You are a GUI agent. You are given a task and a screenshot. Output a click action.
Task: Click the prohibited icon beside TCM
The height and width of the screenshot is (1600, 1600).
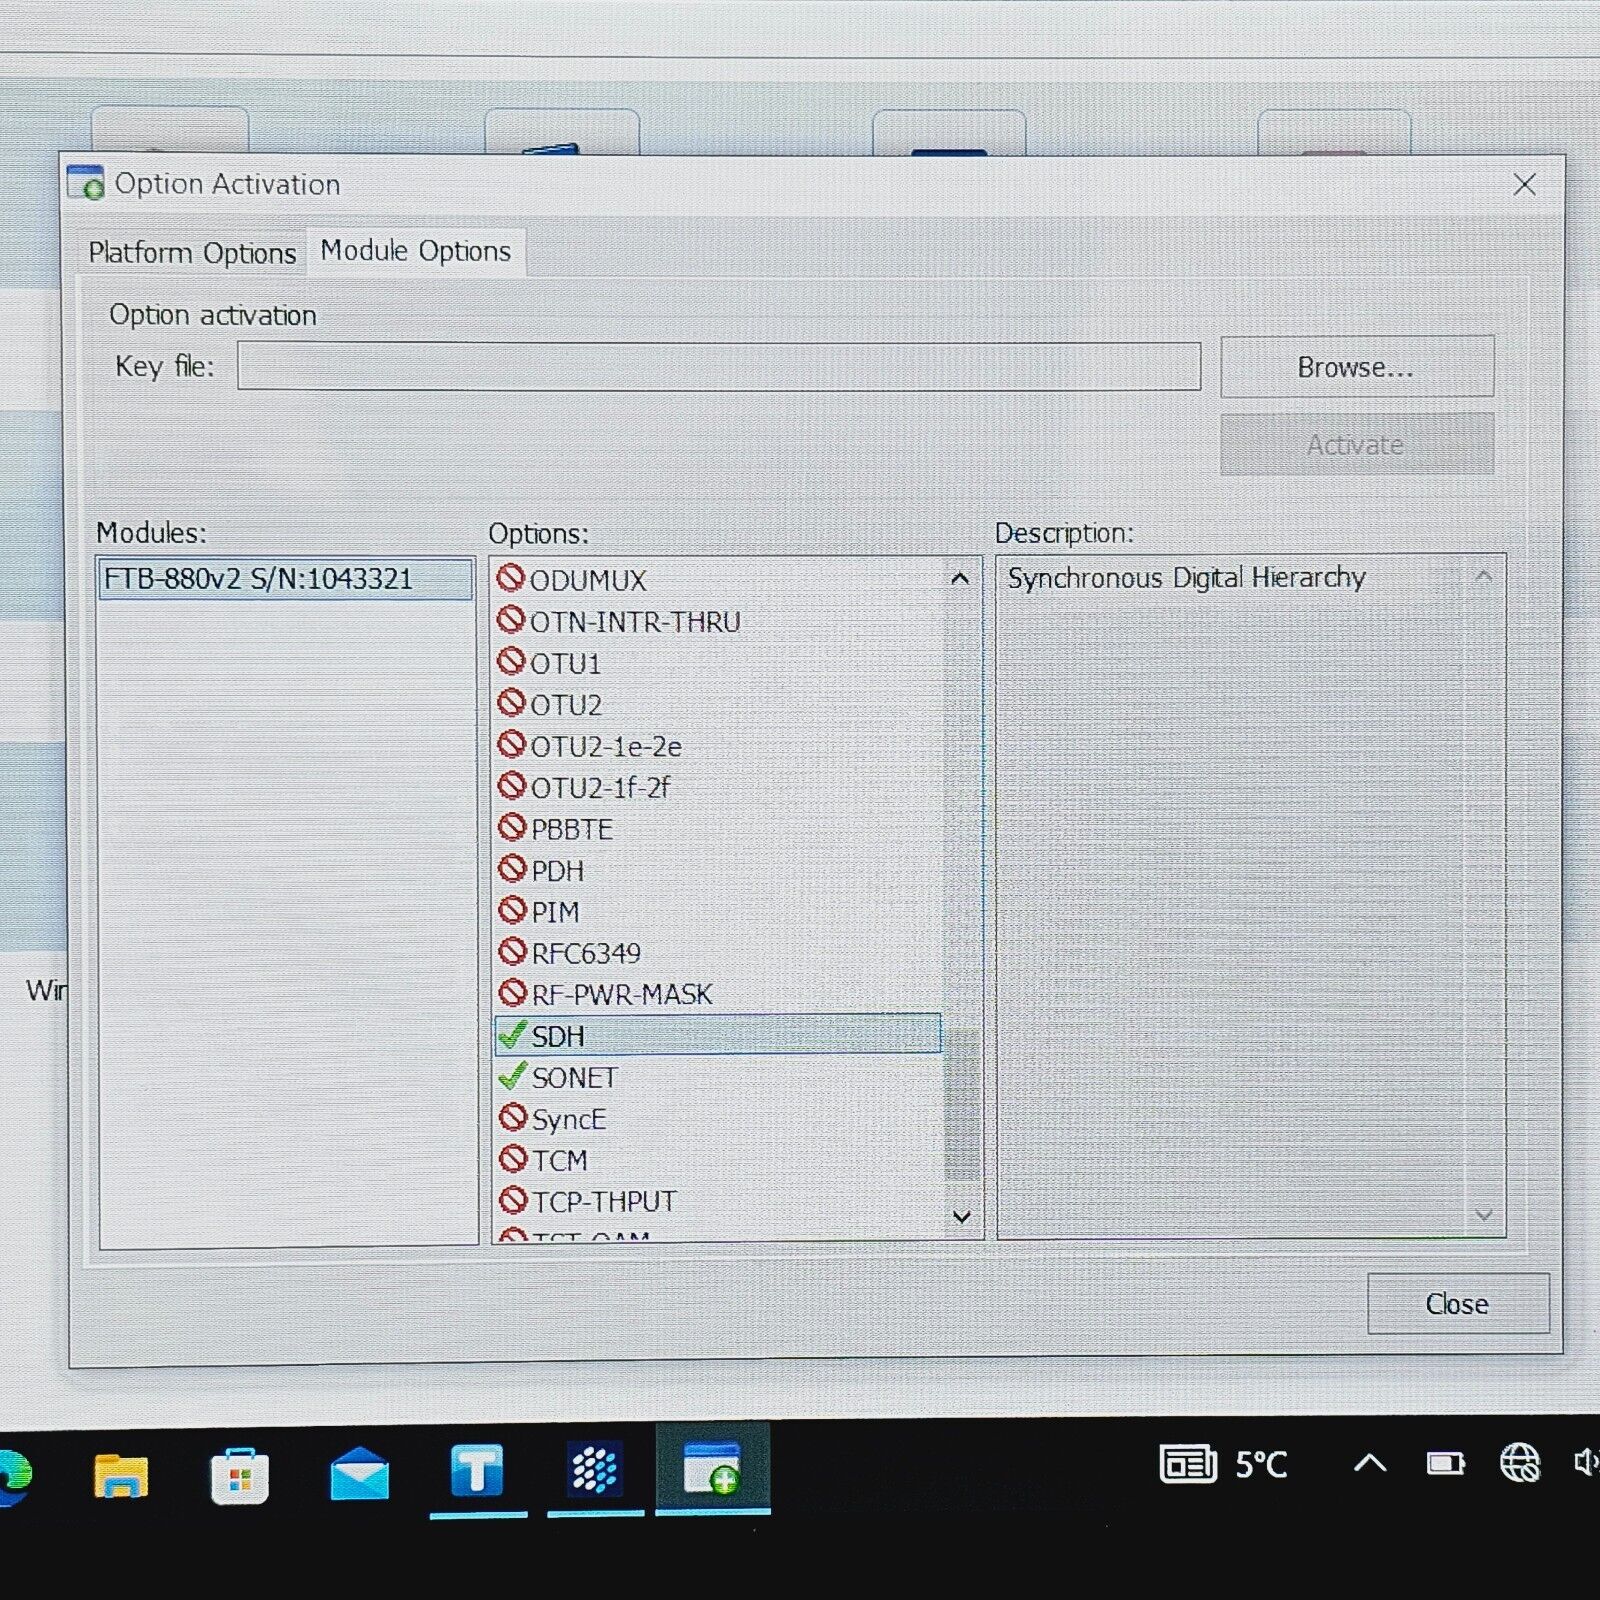[513, 1158]
